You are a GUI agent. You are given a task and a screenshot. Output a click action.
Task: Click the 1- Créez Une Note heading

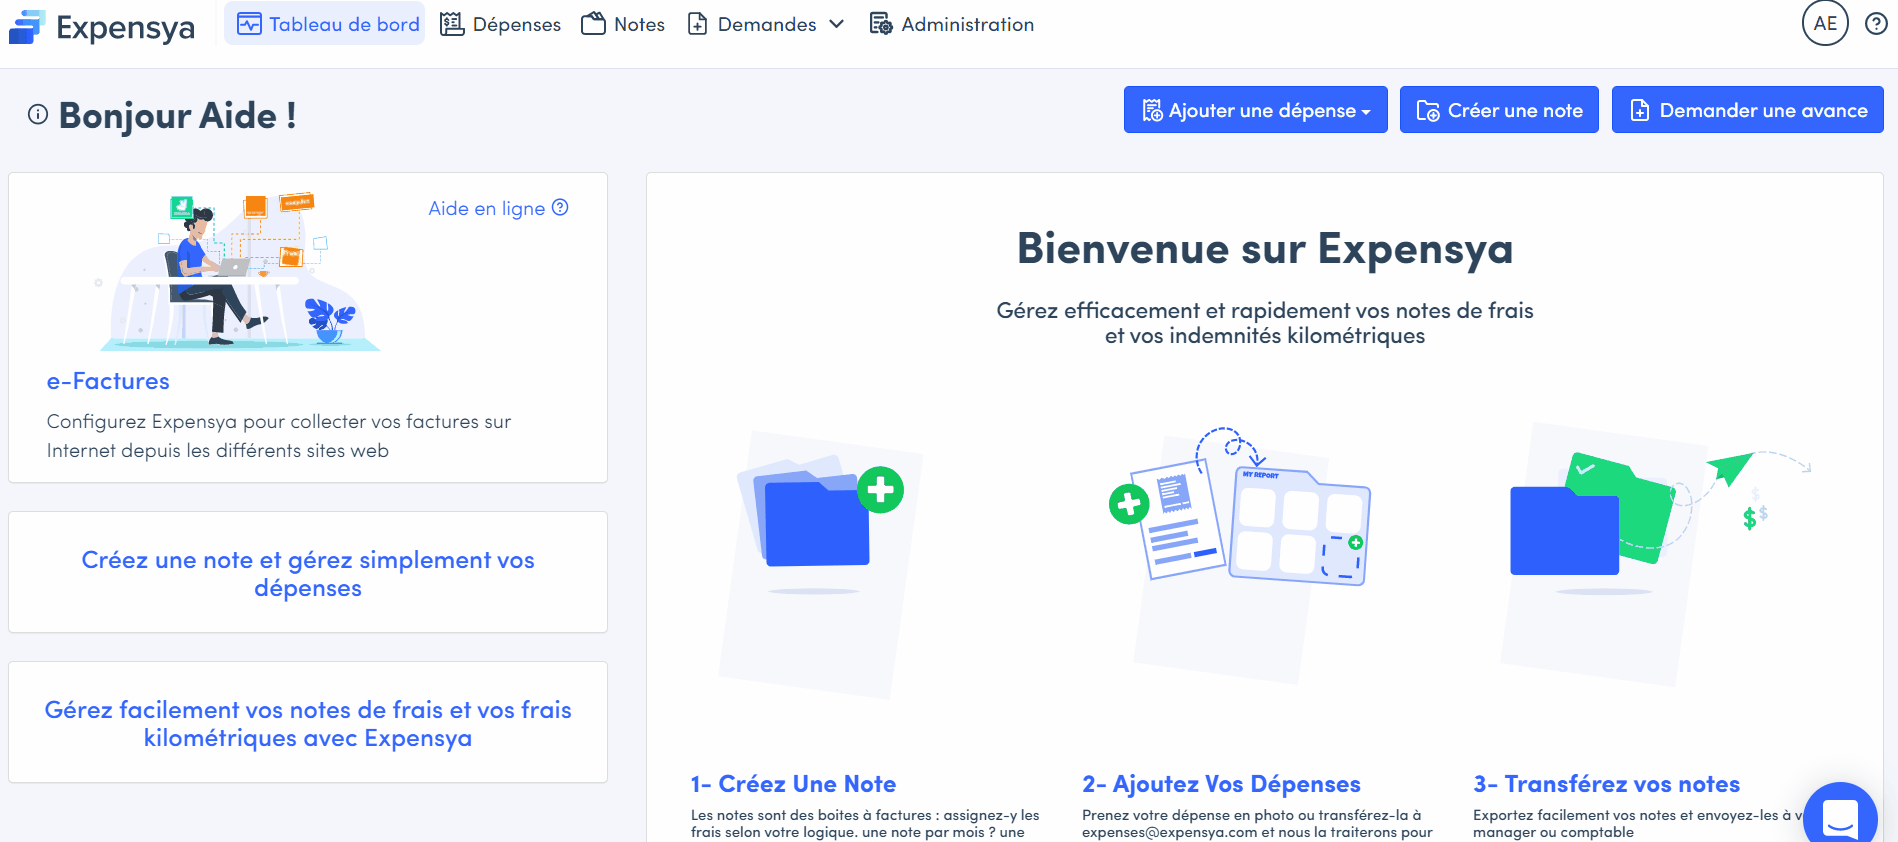[x=793, y=784]
